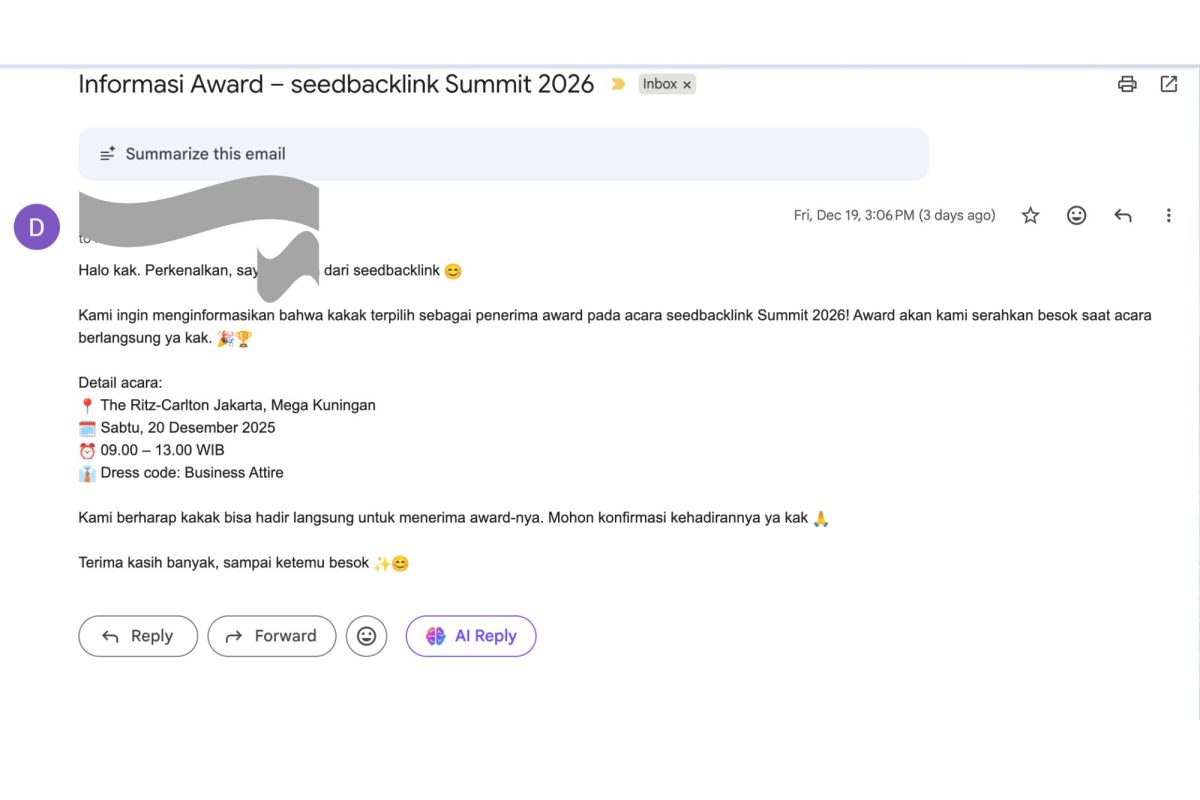Generate a response with AI Reply

[x=471, y=636]
